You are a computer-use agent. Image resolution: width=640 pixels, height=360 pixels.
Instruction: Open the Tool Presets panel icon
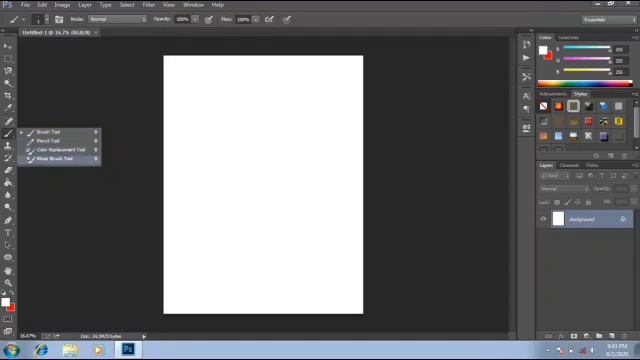tap(527, 76)
